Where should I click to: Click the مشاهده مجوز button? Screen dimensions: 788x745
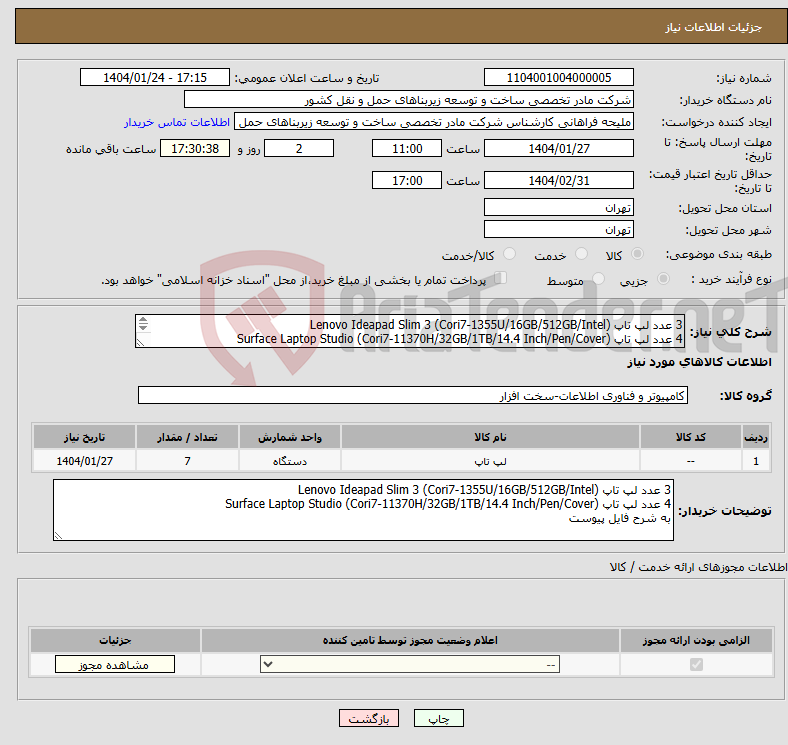(115, 665)
